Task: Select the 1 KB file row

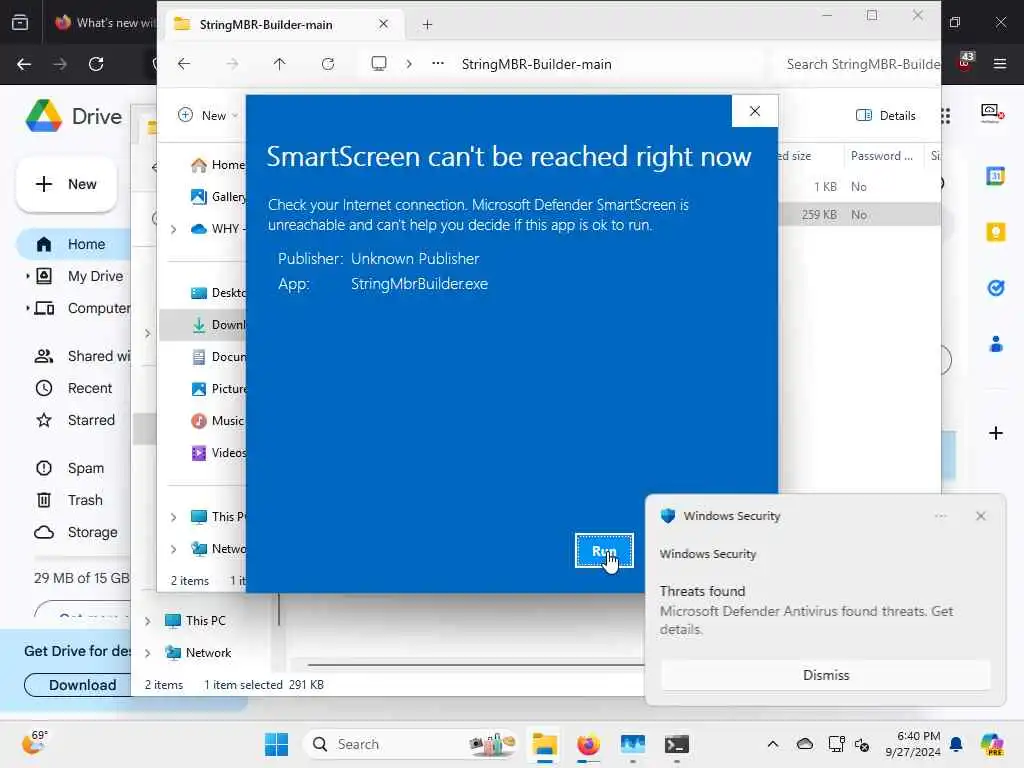Action: [x=859, y=187]
